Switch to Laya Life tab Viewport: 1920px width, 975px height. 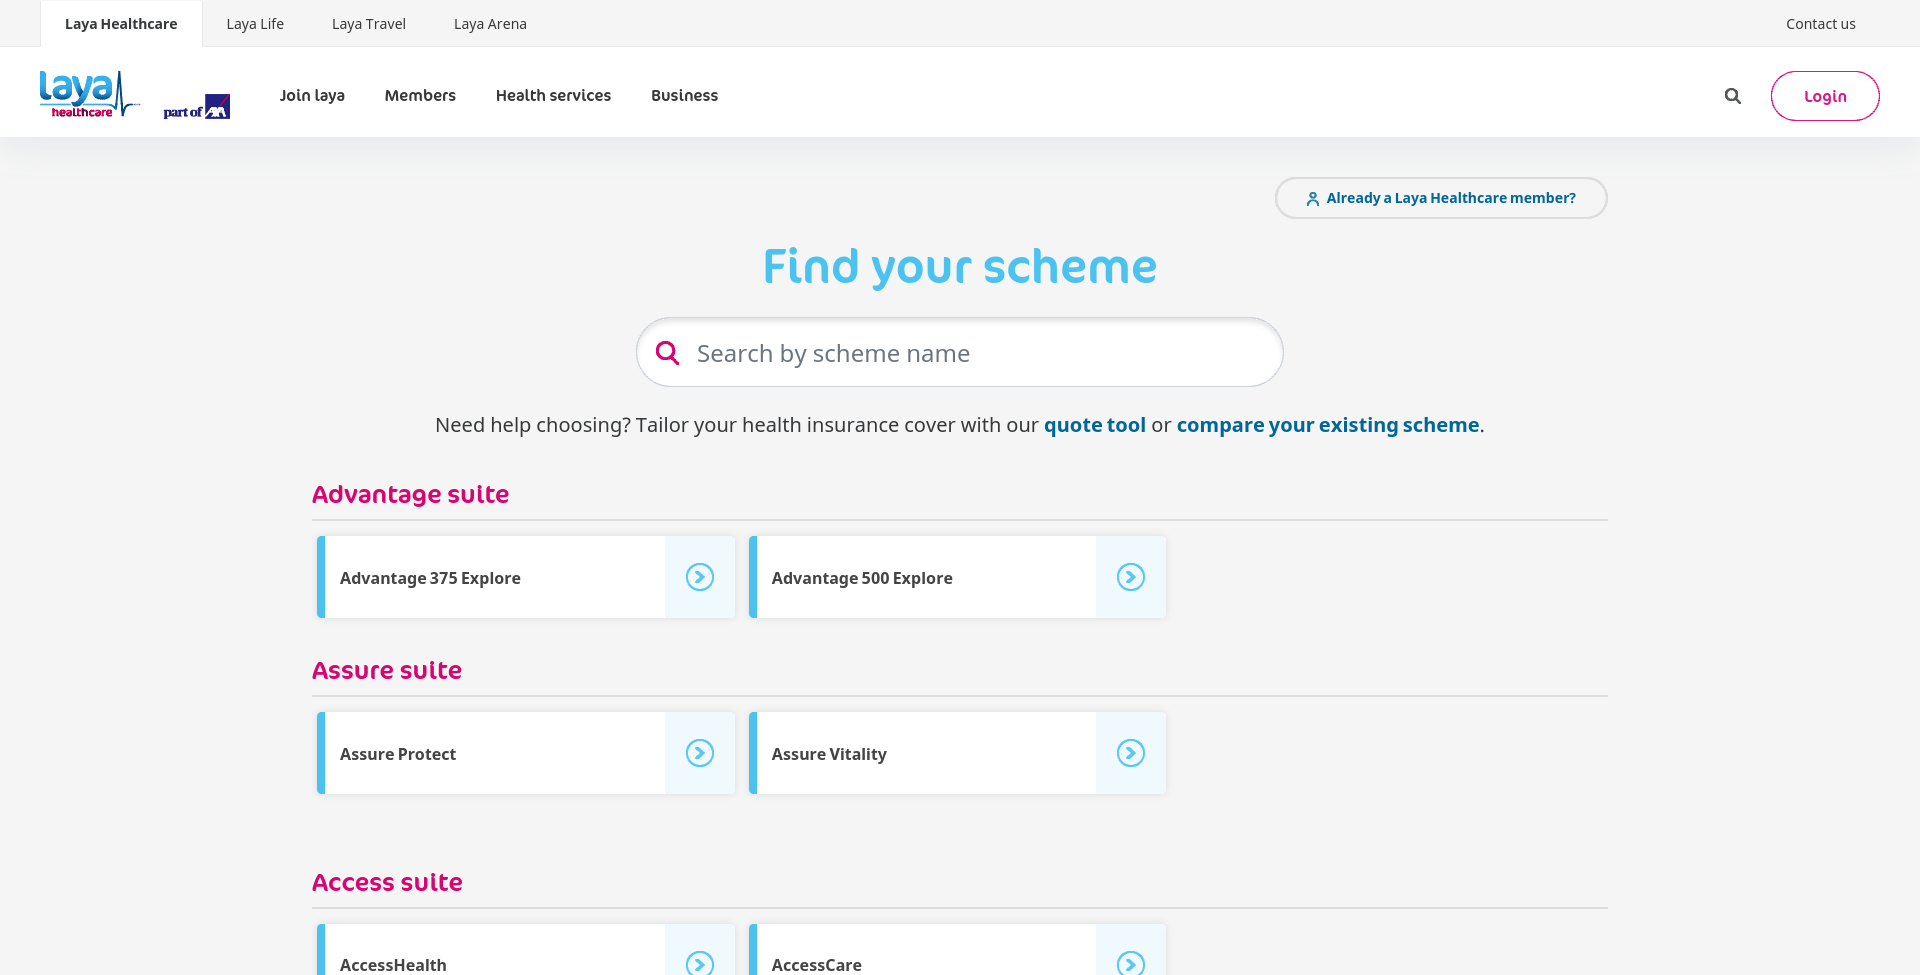point(255,24)
